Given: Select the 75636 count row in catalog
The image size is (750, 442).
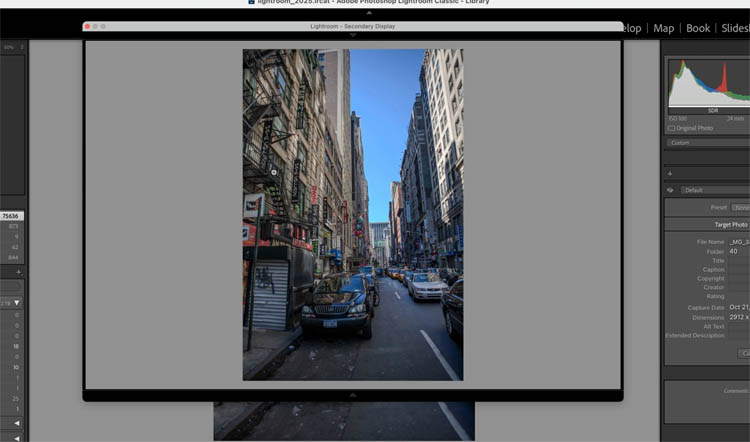Looking at the screenshot, I should pyautogui.click(x=12, y=216).
